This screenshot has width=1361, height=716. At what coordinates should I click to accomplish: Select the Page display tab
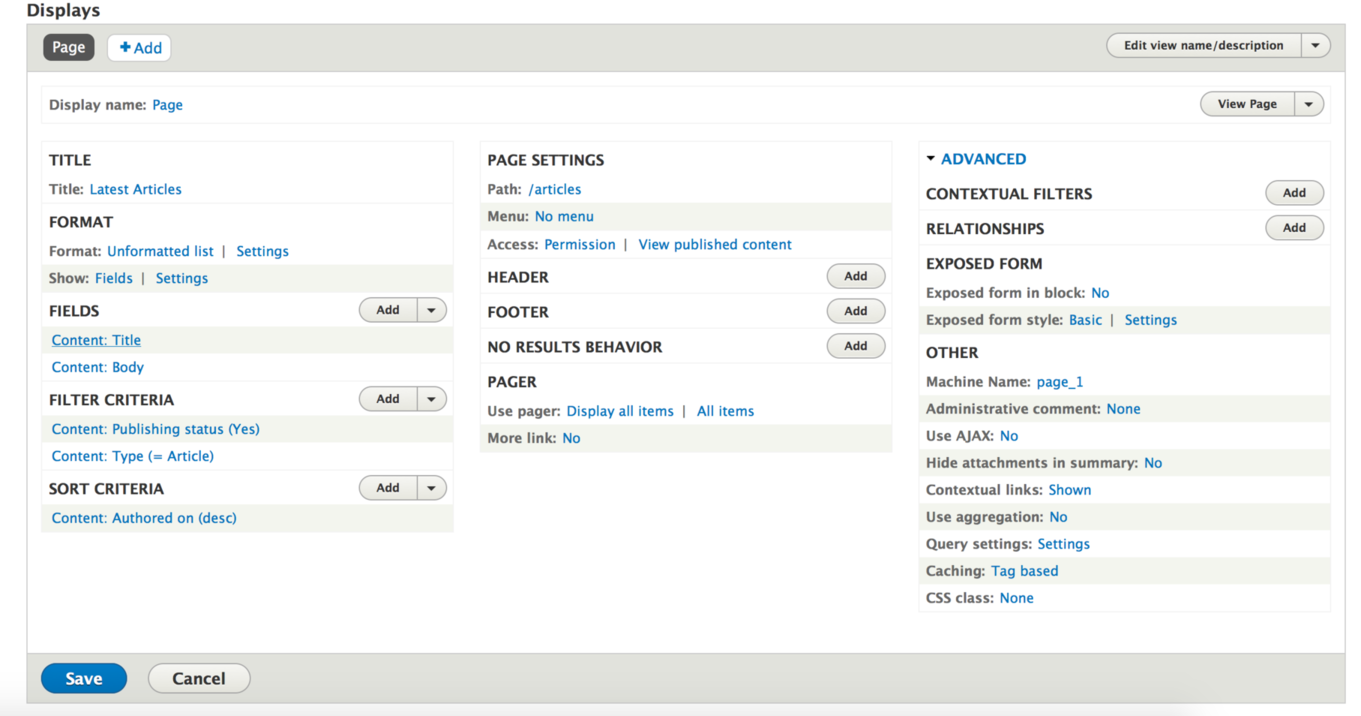[x=69, y=47]
